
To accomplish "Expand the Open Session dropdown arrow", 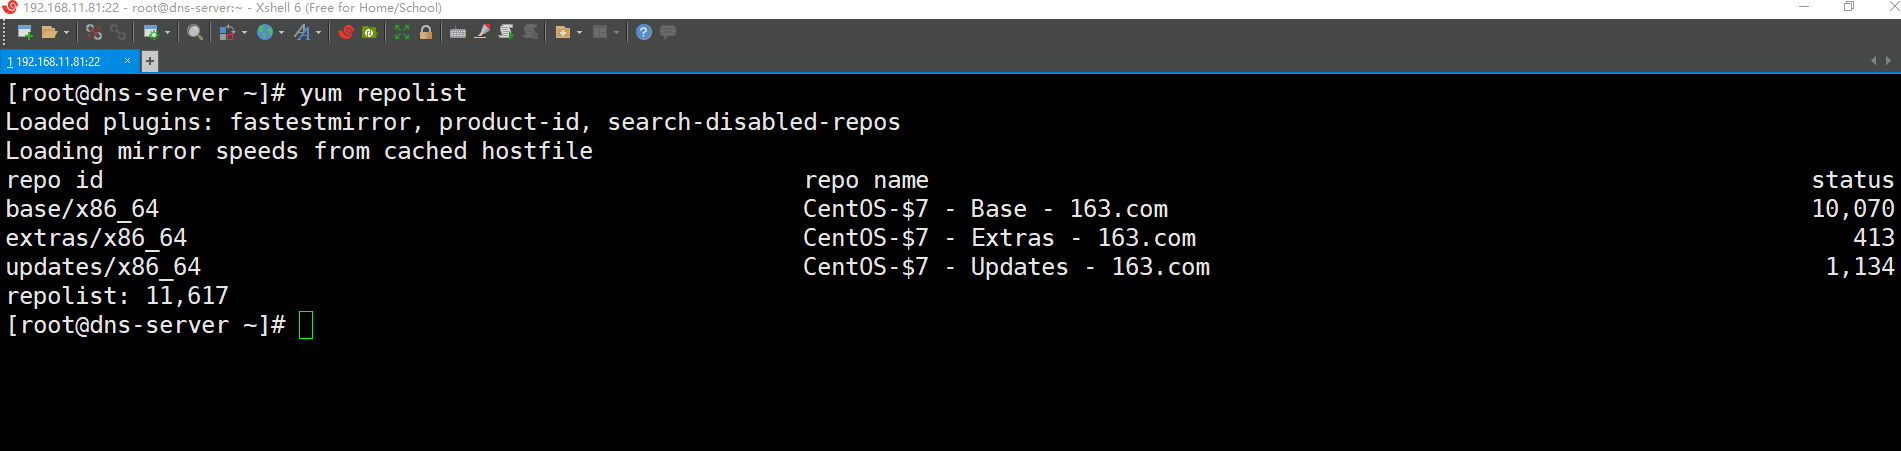I will (66, 32).
